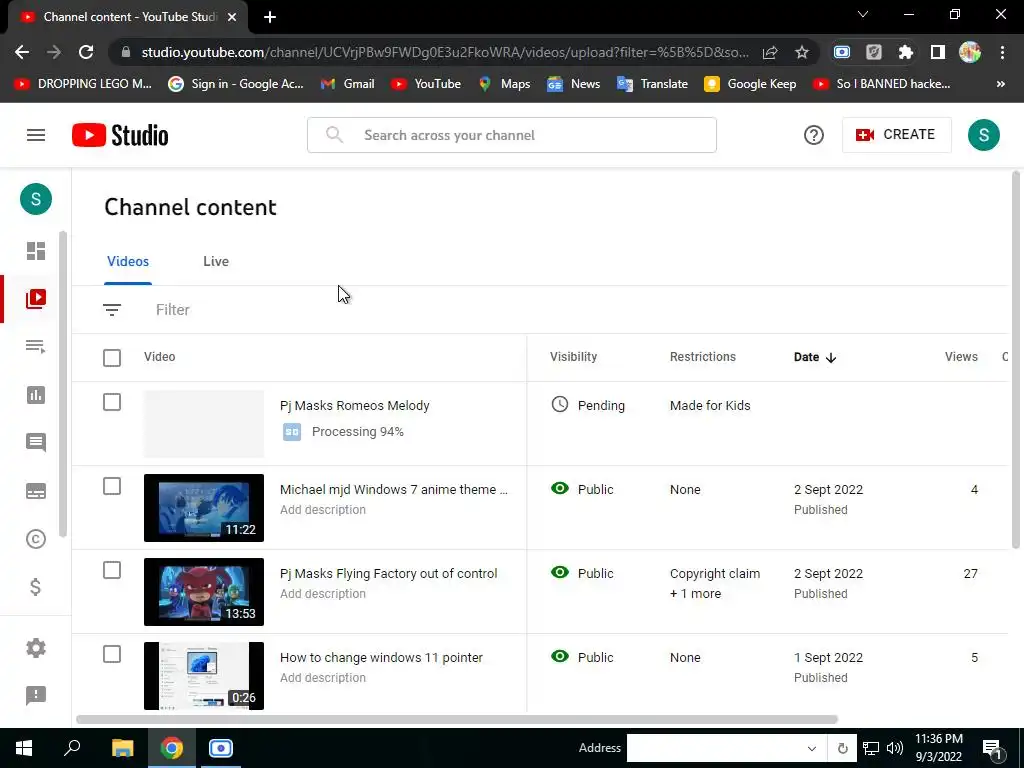Open Copyright icon in sidebar
The height and width of the screenshot is (768, 1024).
click(x=36, y=539)
